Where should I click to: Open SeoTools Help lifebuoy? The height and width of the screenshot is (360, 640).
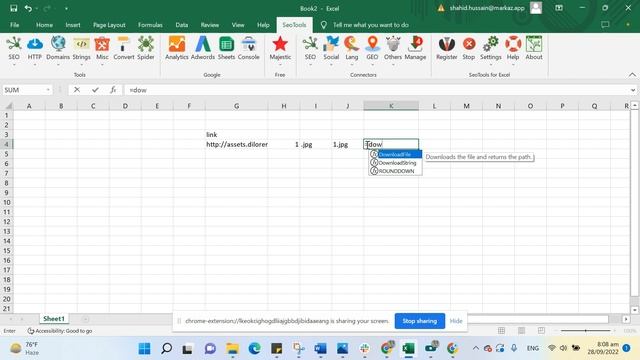[x=513, y=49]
